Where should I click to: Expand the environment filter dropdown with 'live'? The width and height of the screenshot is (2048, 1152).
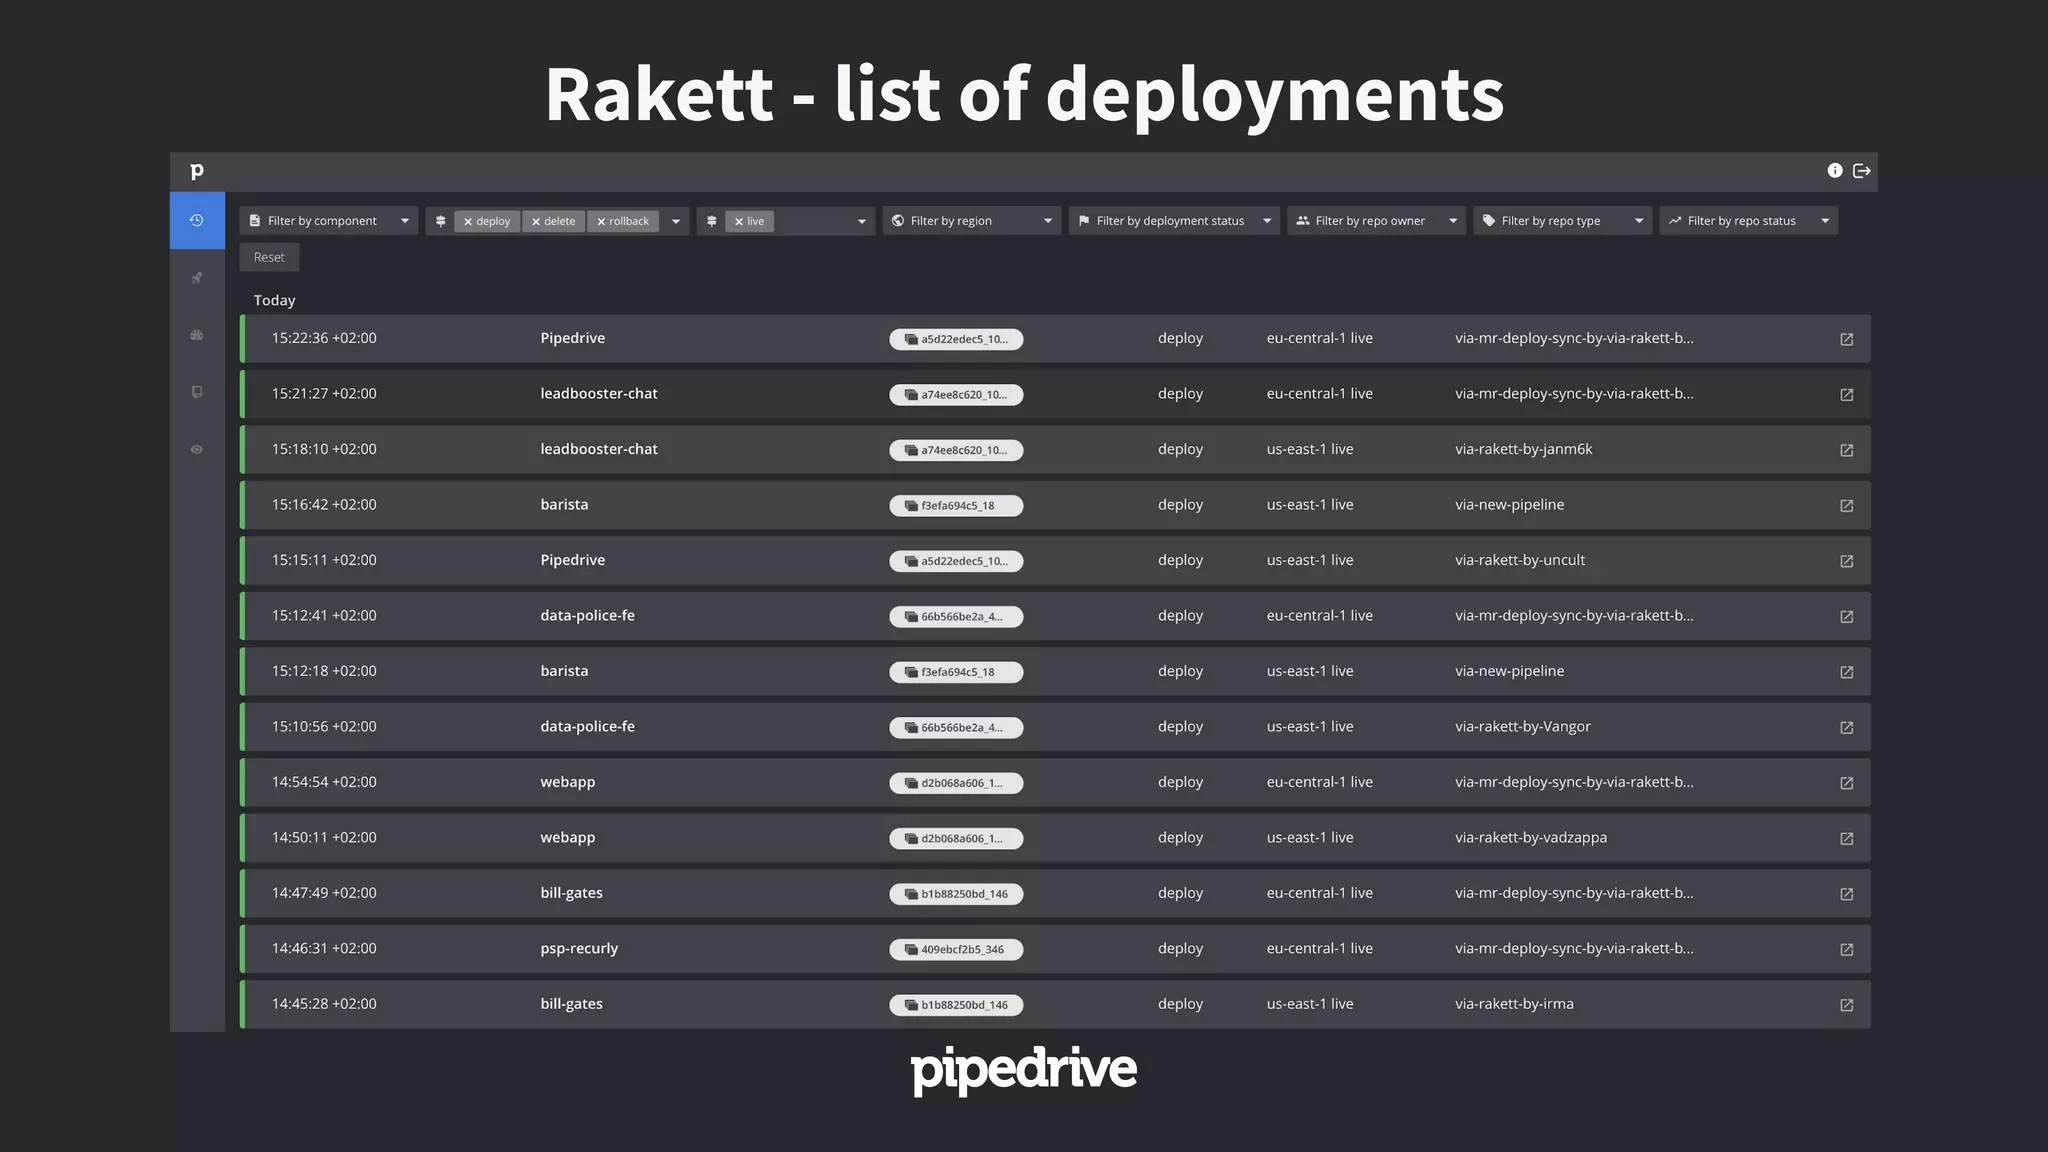tap(862, 221)
